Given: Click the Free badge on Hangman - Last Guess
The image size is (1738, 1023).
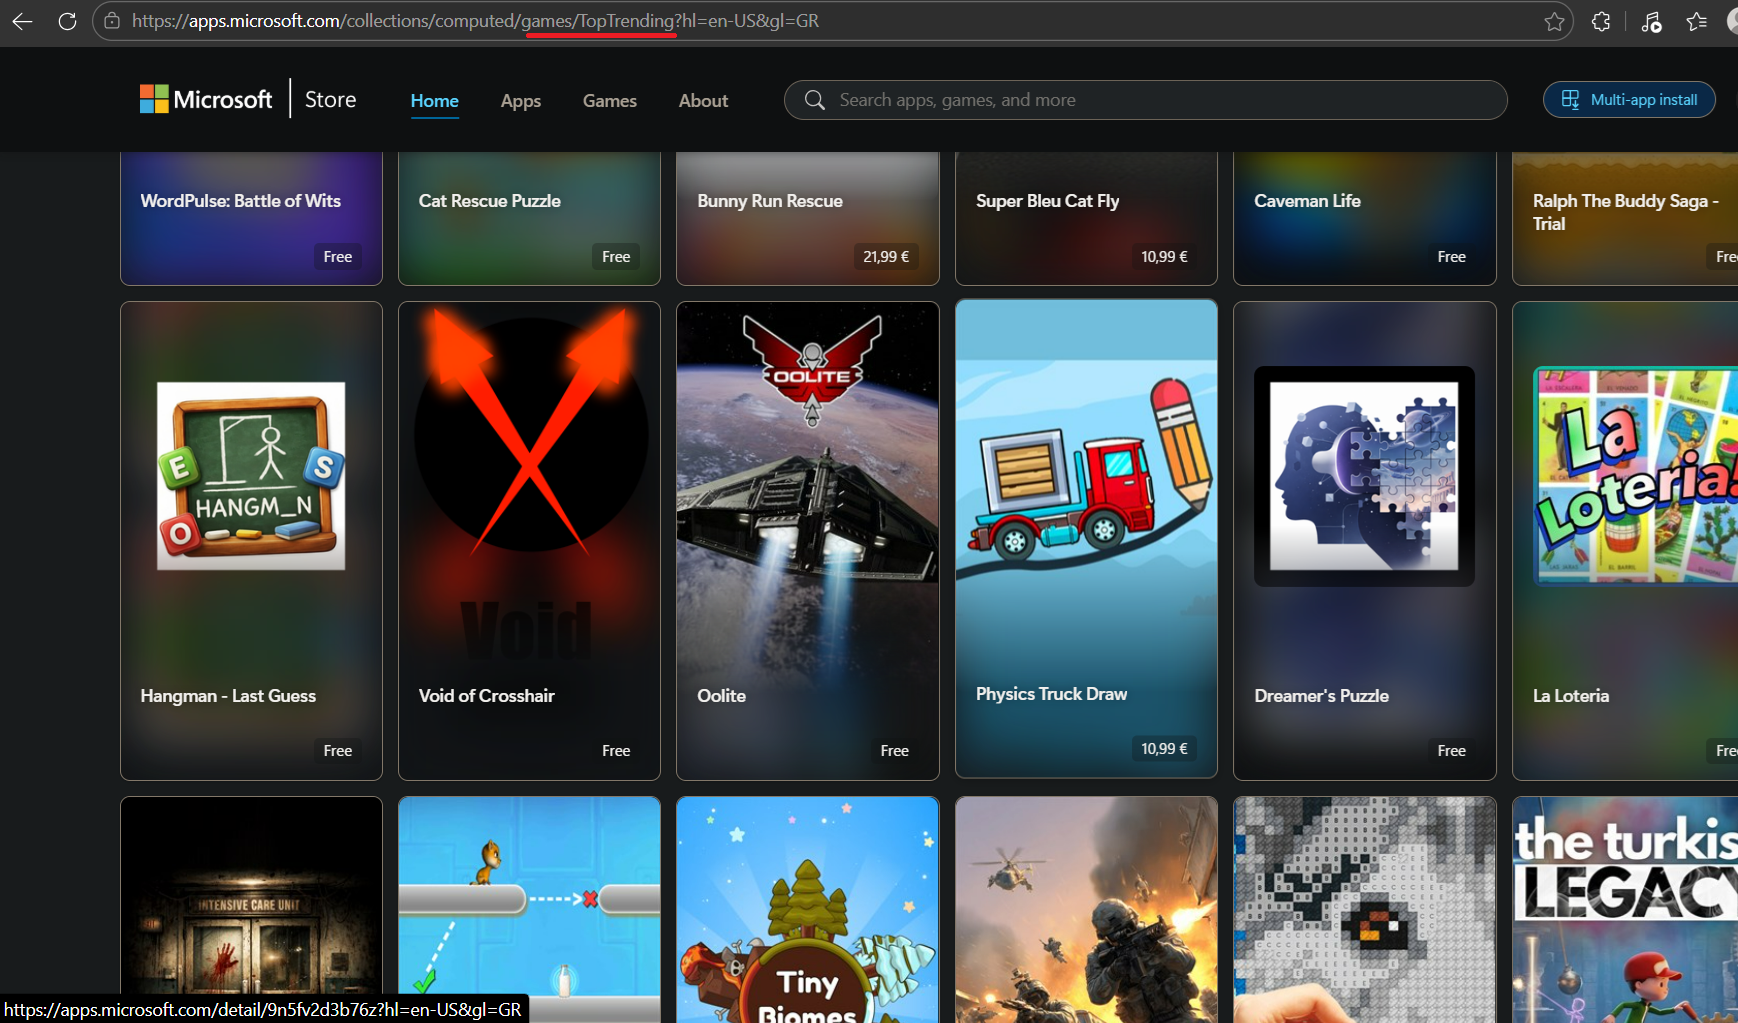Looking at the screenshot, I should point(338,751).
